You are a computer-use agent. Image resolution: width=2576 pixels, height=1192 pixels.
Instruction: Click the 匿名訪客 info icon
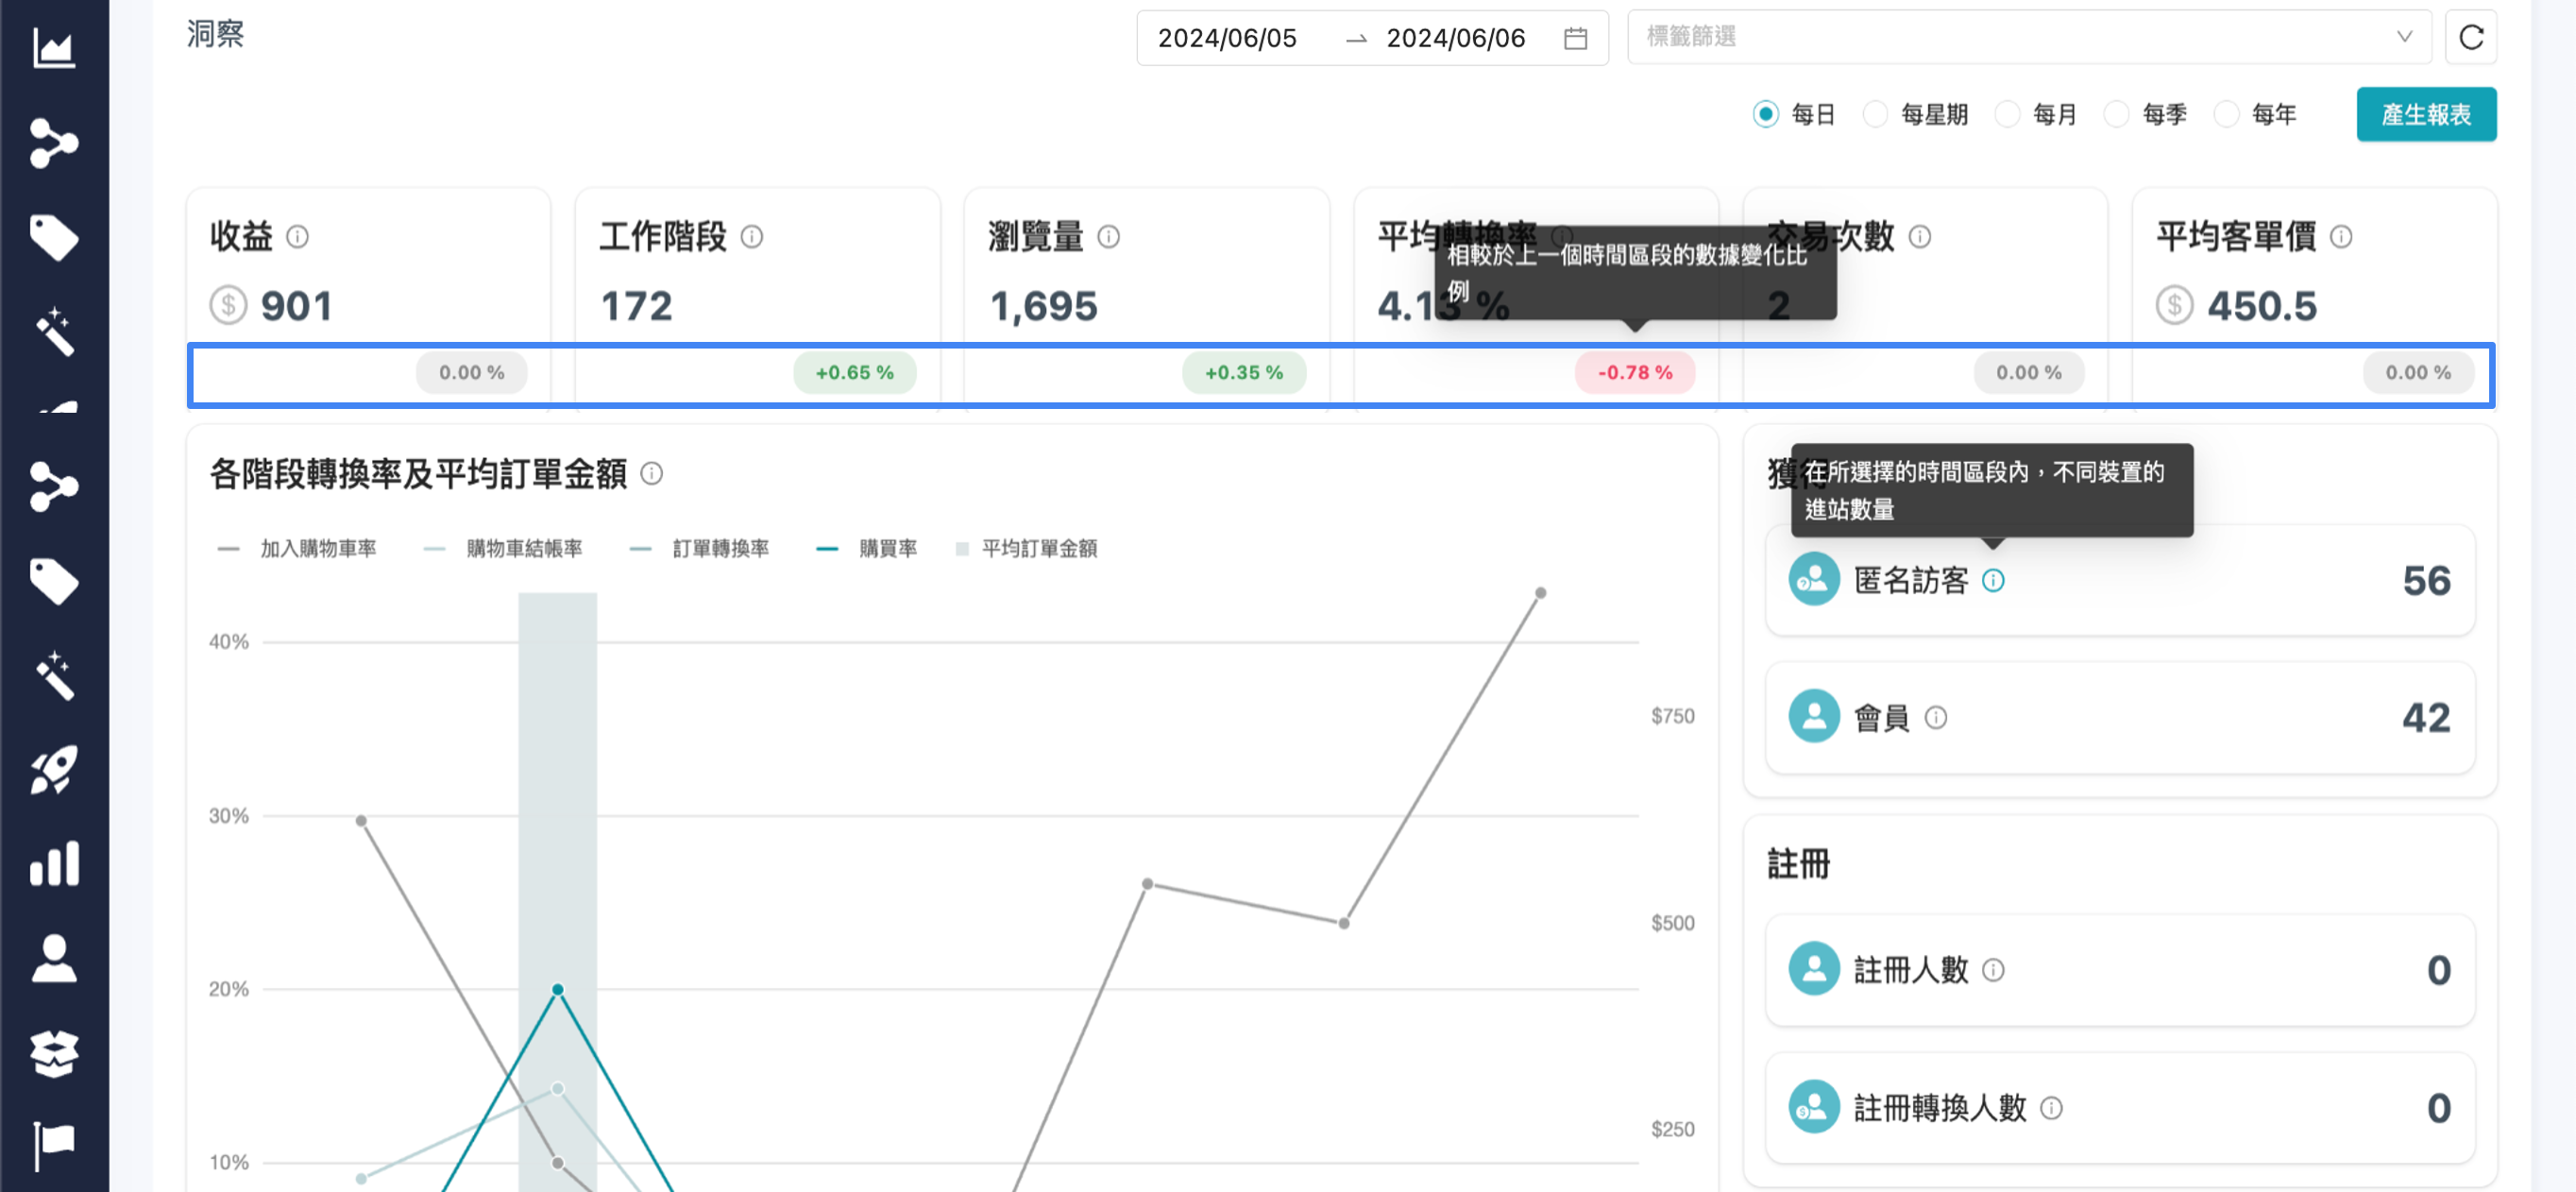[x=1995, y=580]
